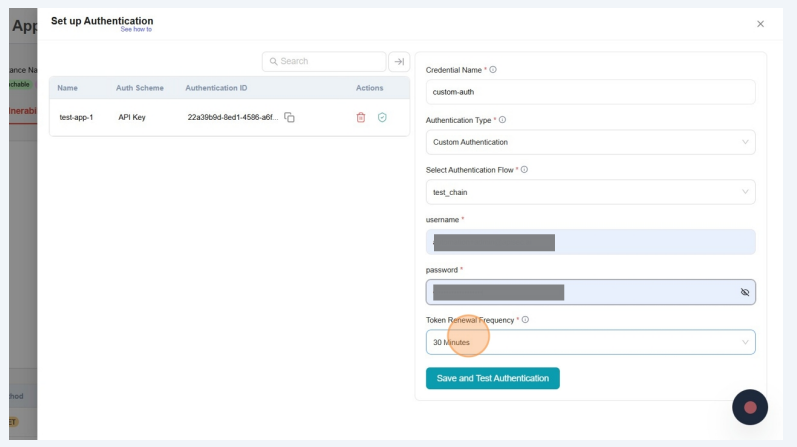This screenshot has height=447, width=797.
Task: Focus the Search box above the table
Action: click(x=325, y=61)
